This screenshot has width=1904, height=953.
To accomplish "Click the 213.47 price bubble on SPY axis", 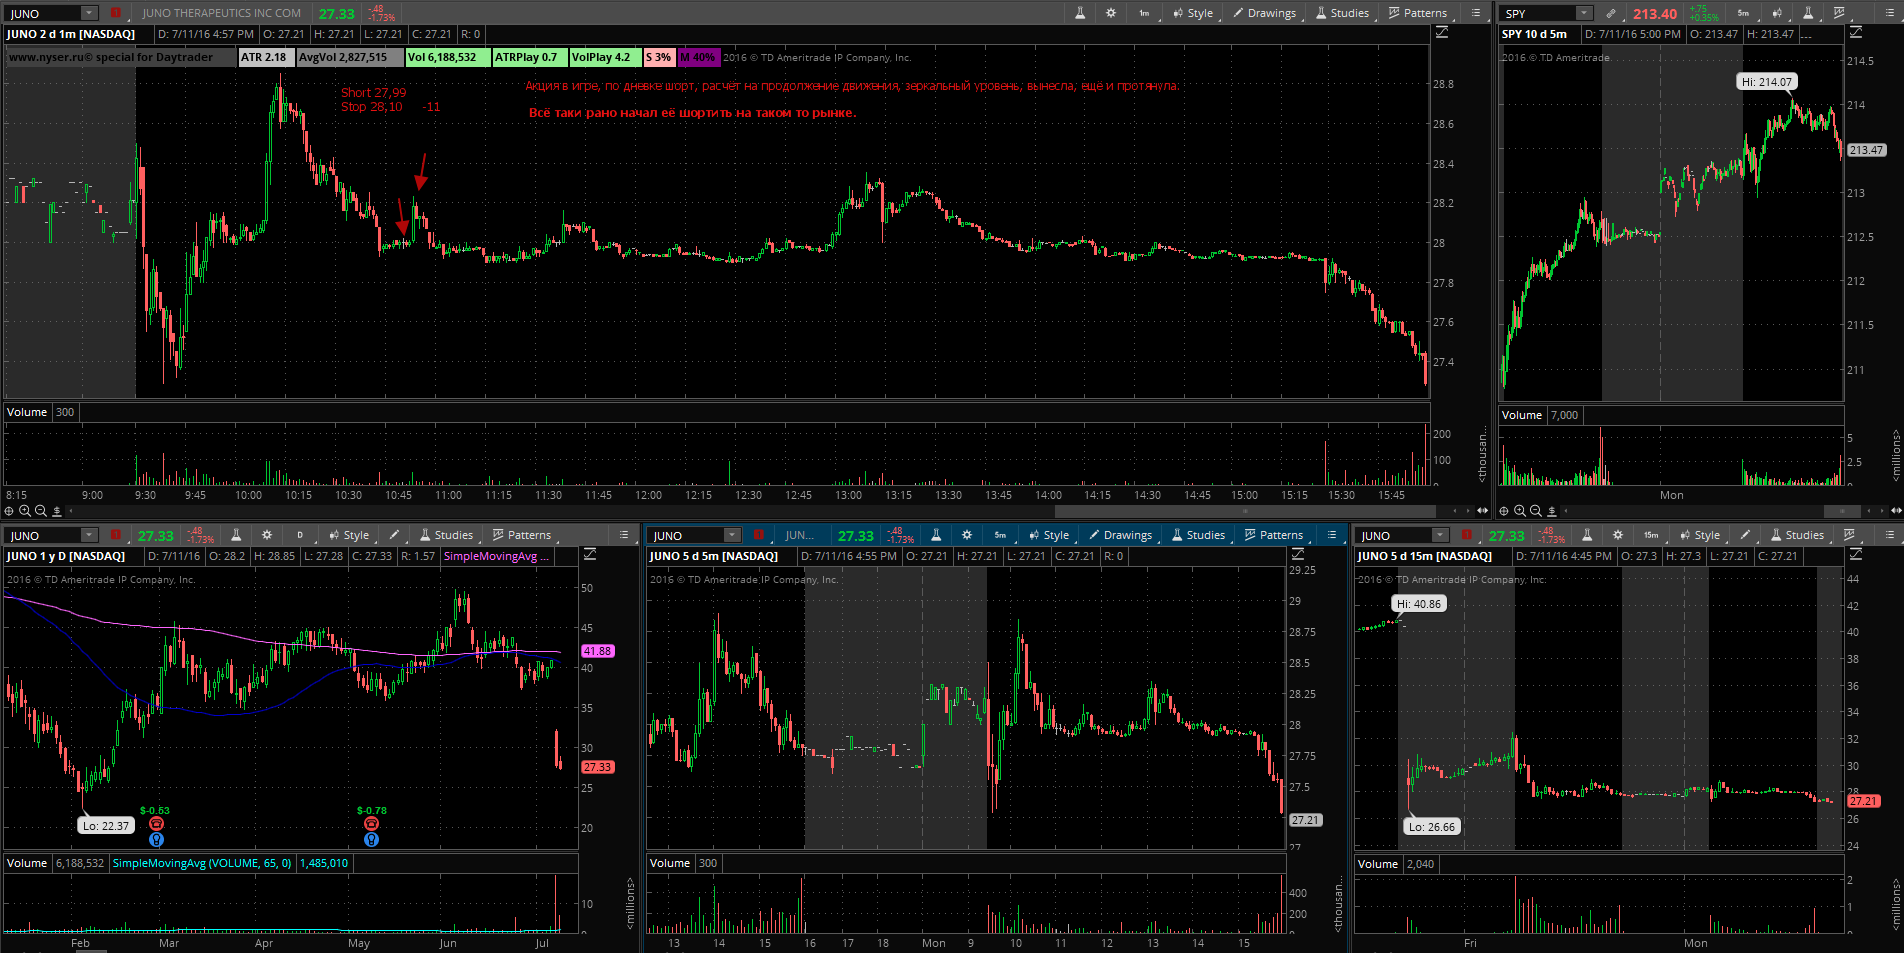I will pos(1866,150).
